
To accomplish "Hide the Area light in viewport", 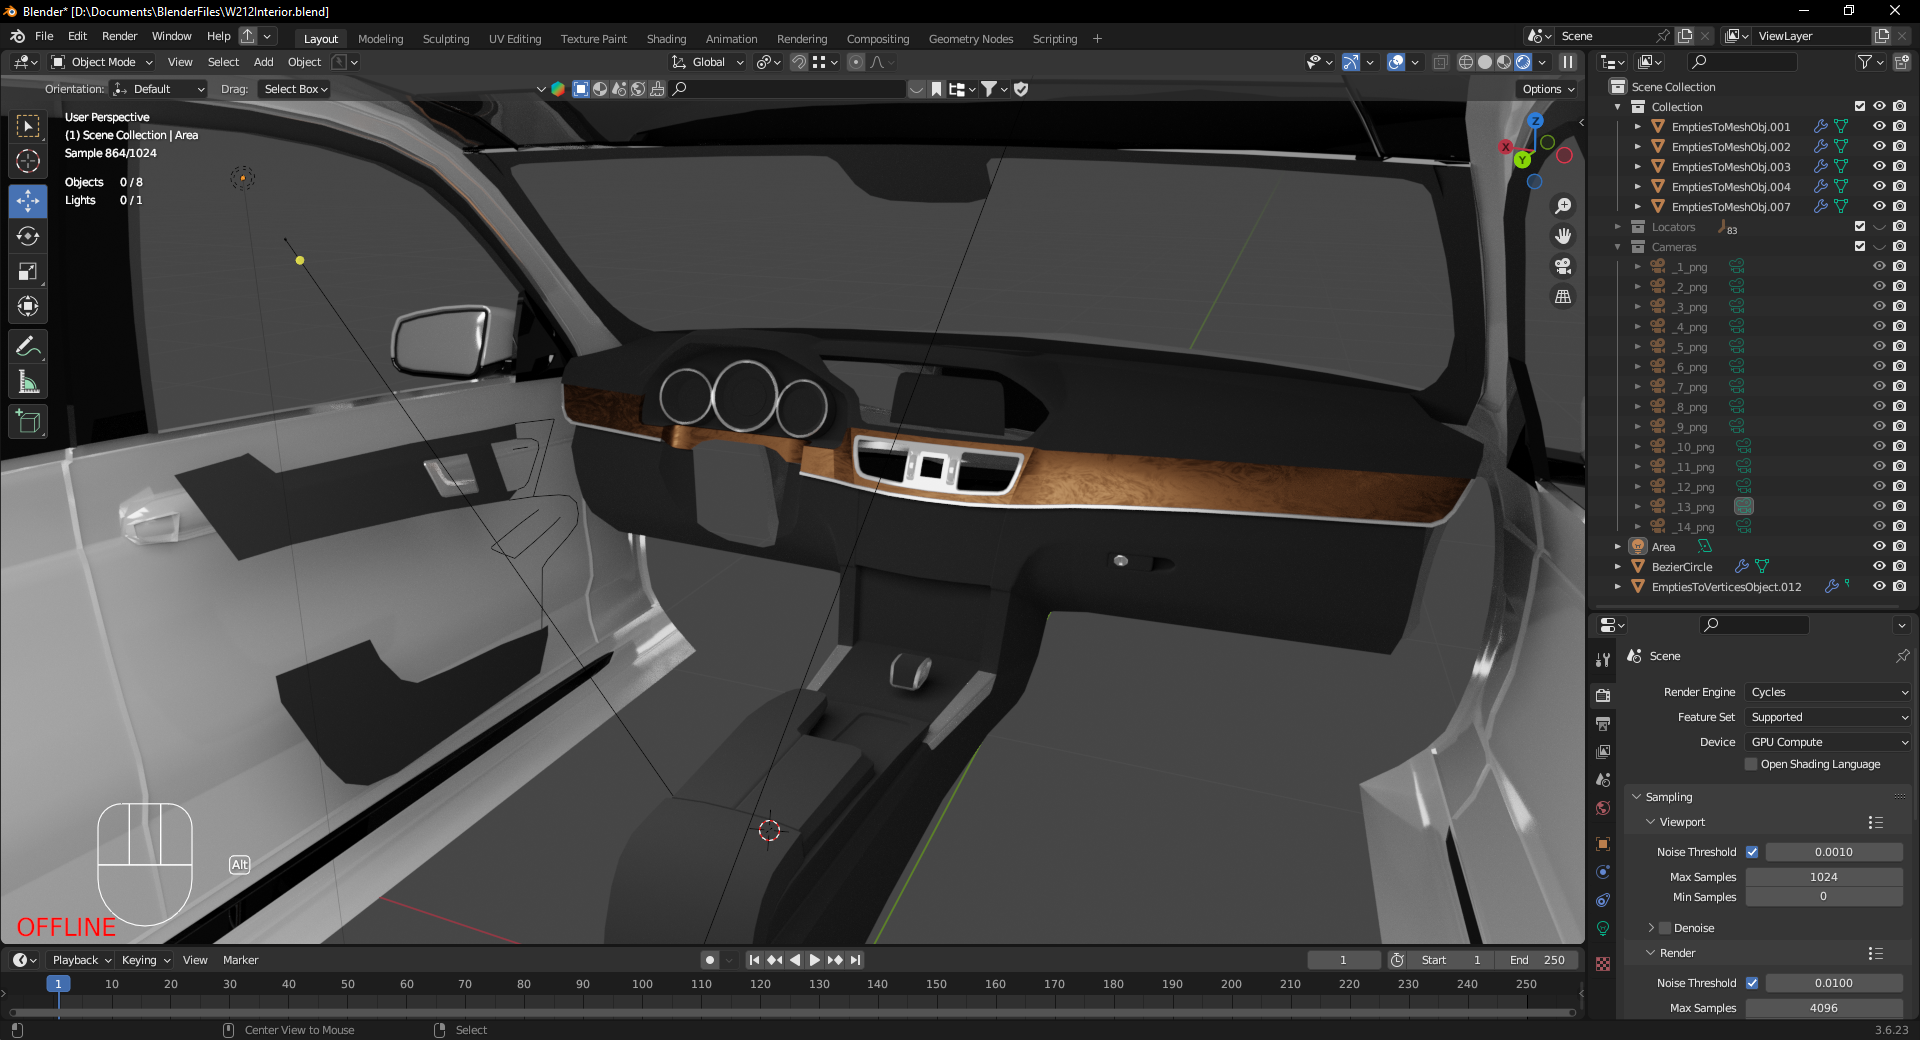I will pos(1879,547).
